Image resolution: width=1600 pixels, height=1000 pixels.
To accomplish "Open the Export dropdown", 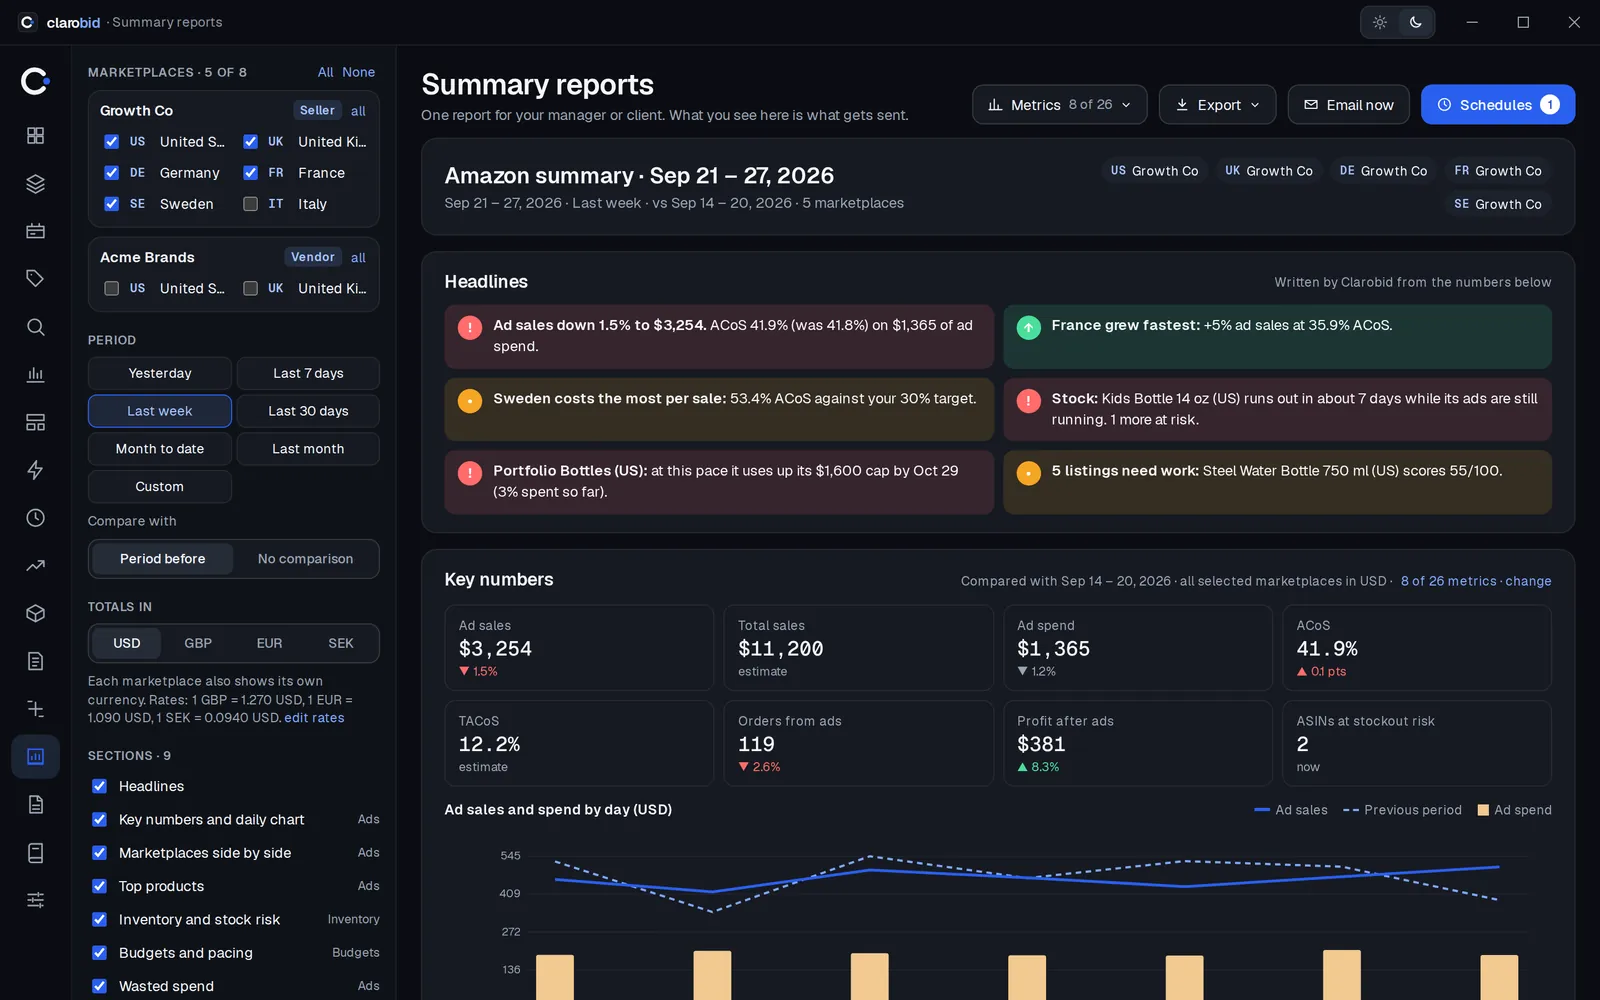I will click(x=1217, y=104).
